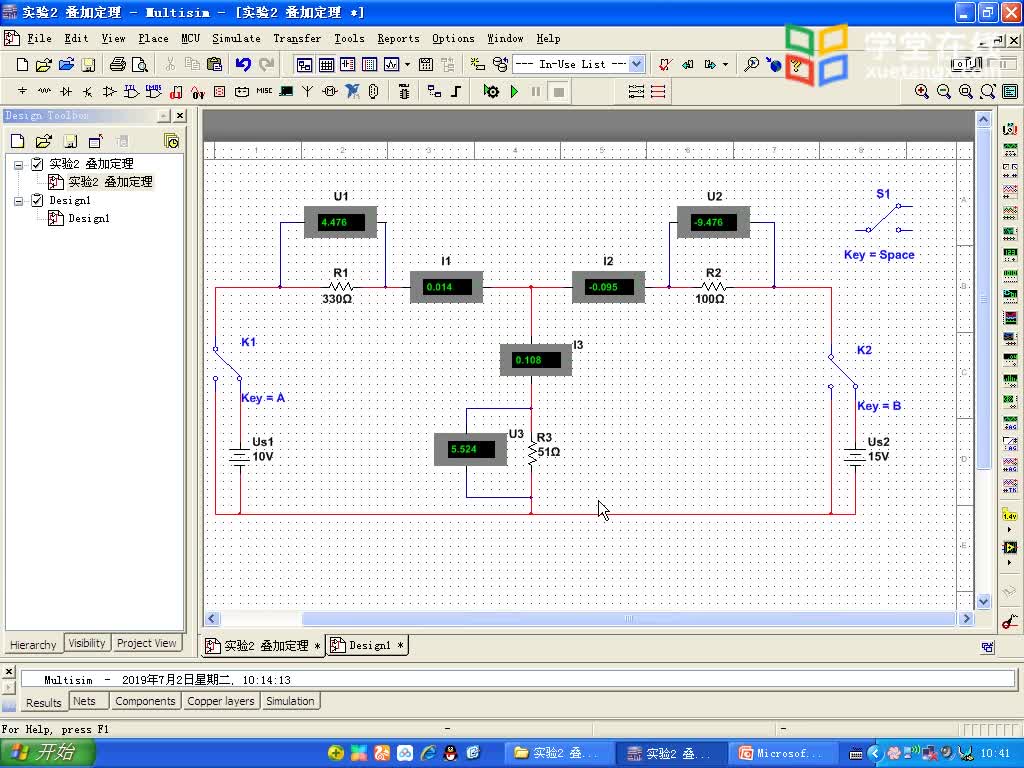The width and height of the screenshot is (1024, 768).
Task: Paste from clipboard icon
Action: [x=214, y=64]
